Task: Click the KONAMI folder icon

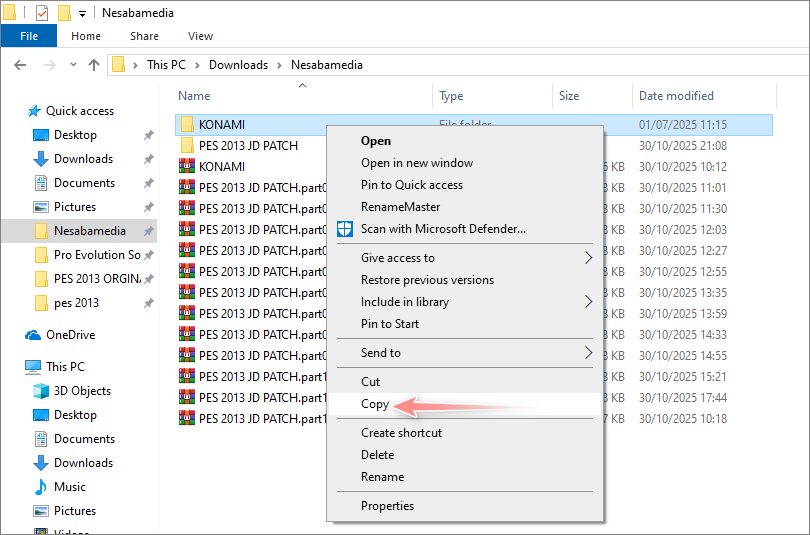Action: tap(187, 124)
